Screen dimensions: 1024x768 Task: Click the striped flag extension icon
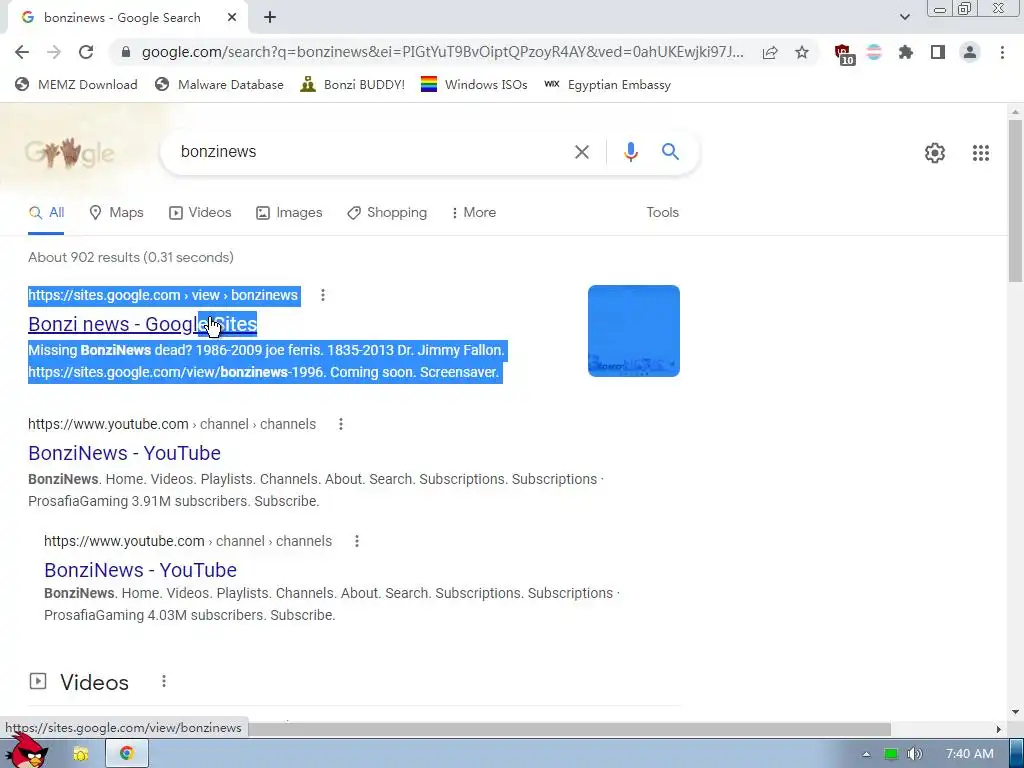tap(874, 52)
